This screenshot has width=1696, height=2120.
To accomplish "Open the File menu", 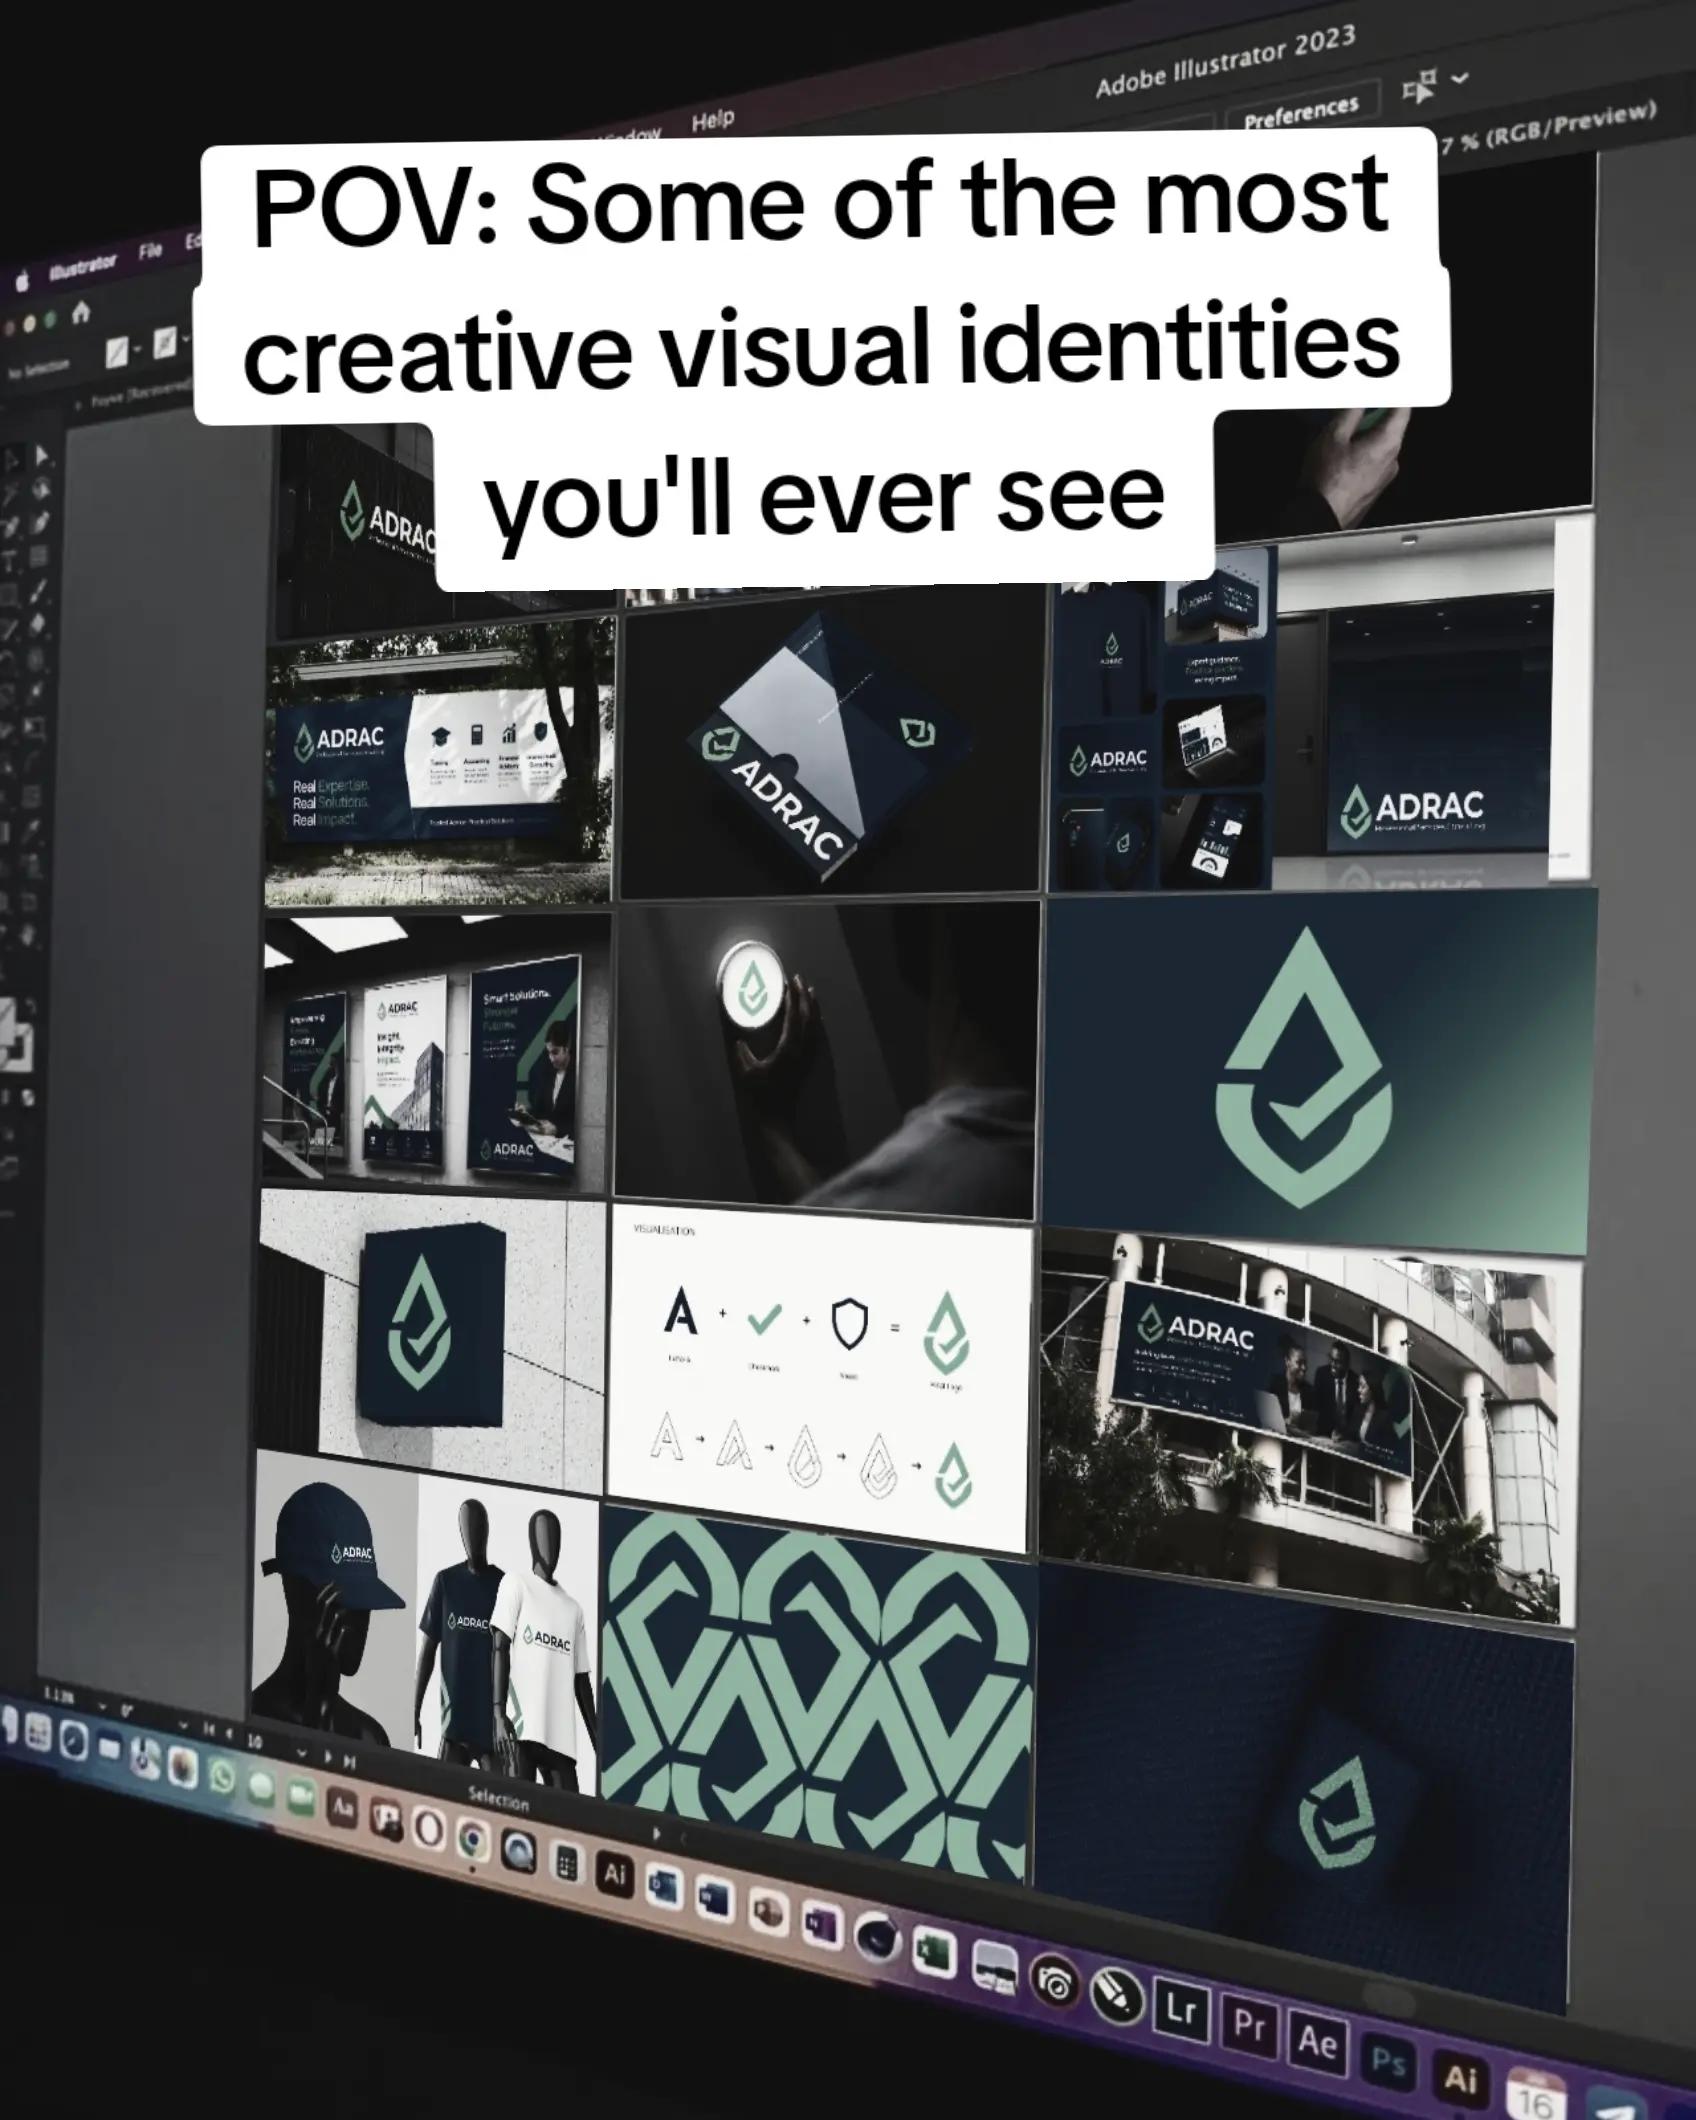I will tap(150, 252).
